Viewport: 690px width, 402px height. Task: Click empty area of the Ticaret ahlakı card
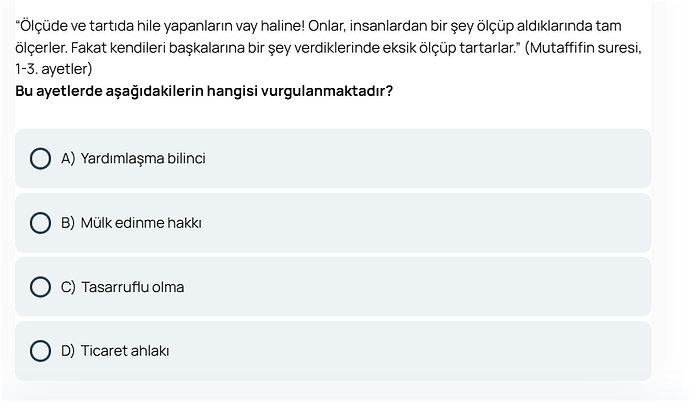[x=450, y=351]
